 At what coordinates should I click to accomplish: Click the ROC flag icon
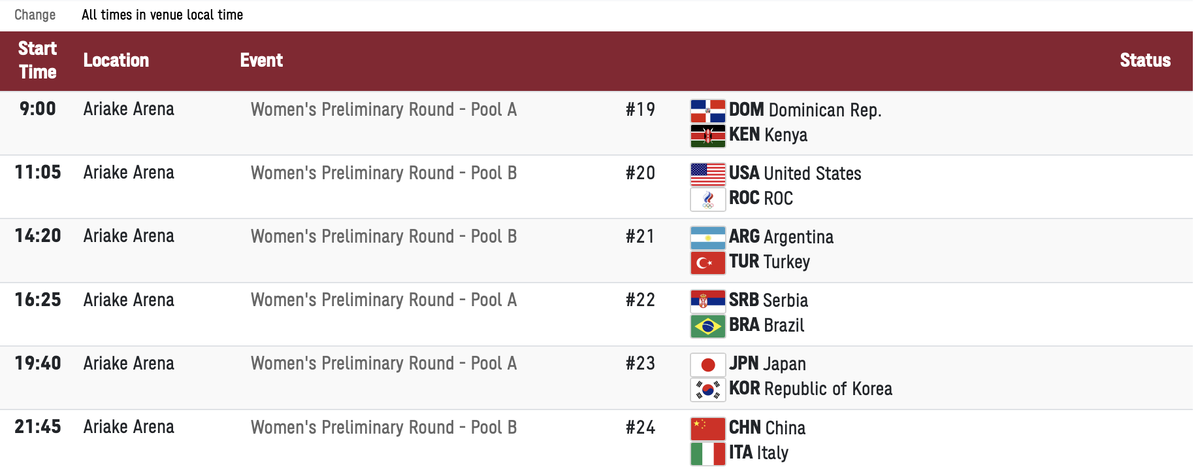pyautogui.click(x=708, y=198)
